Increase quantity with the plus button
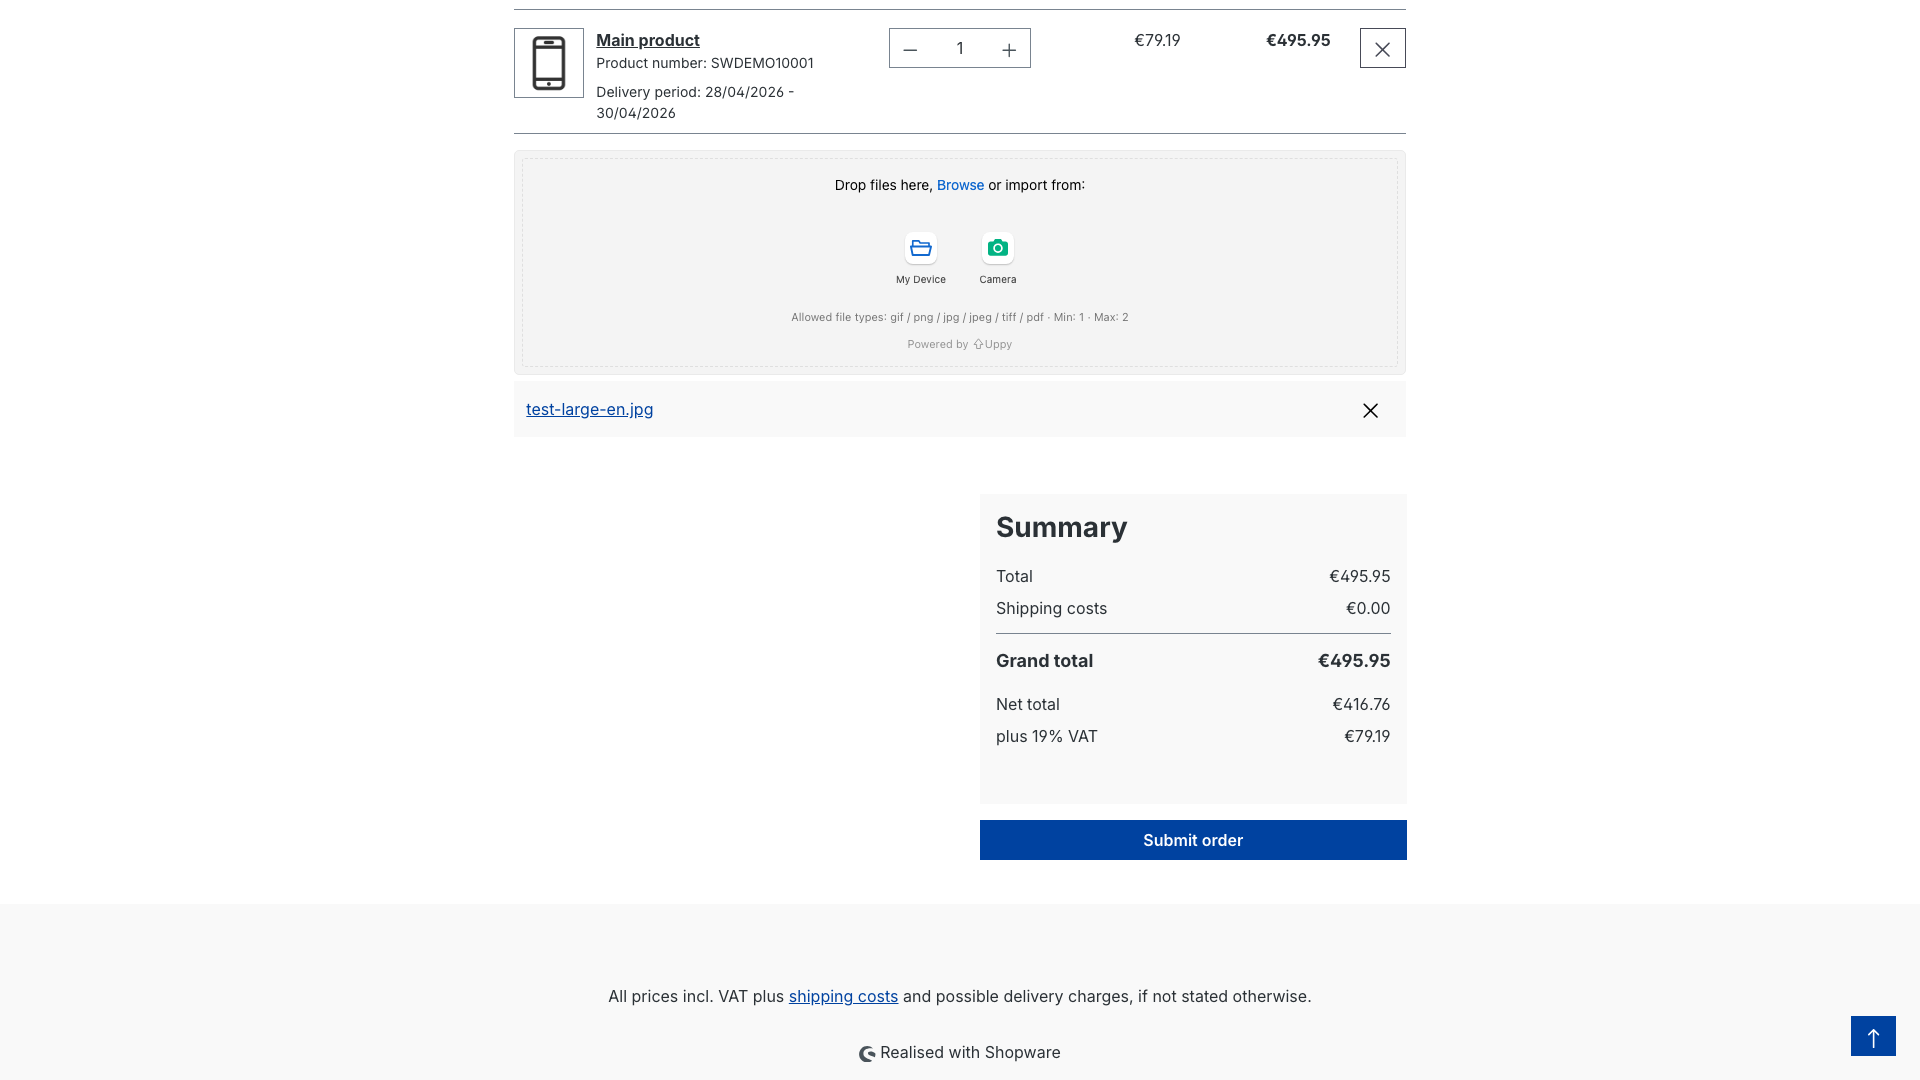Viewport: 1920px width, 1080px height. pyautogui.click(x=1009, y=49)
